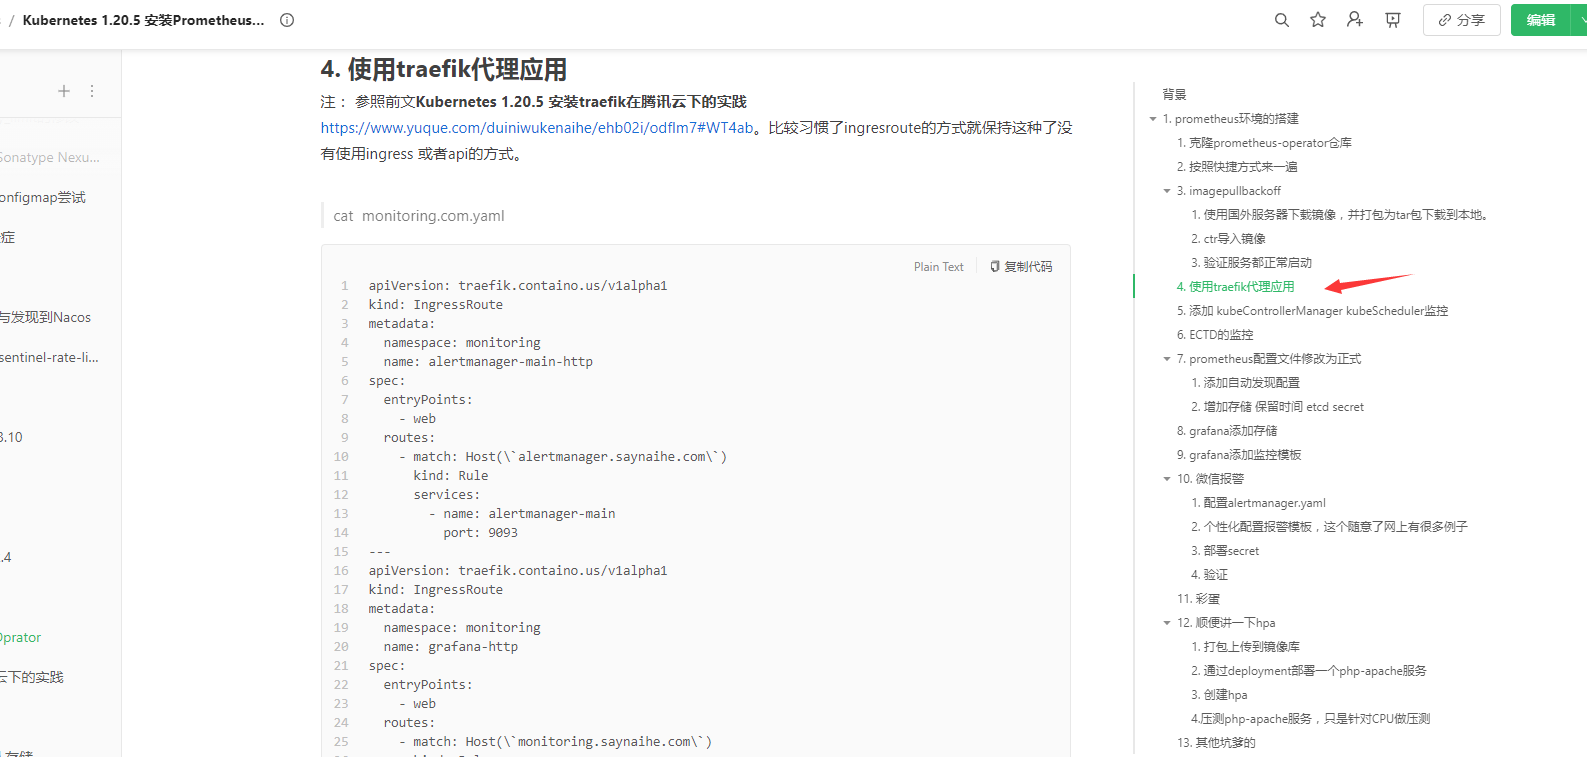Go to 3. 创建hpa outline entry
This screenshot has width=1587, height=757.
(x=1219, y=695)
